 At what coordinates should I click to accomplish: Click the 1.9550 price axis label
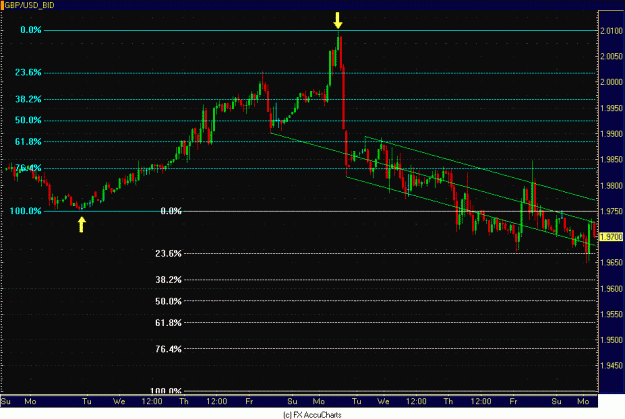(611, 314)
